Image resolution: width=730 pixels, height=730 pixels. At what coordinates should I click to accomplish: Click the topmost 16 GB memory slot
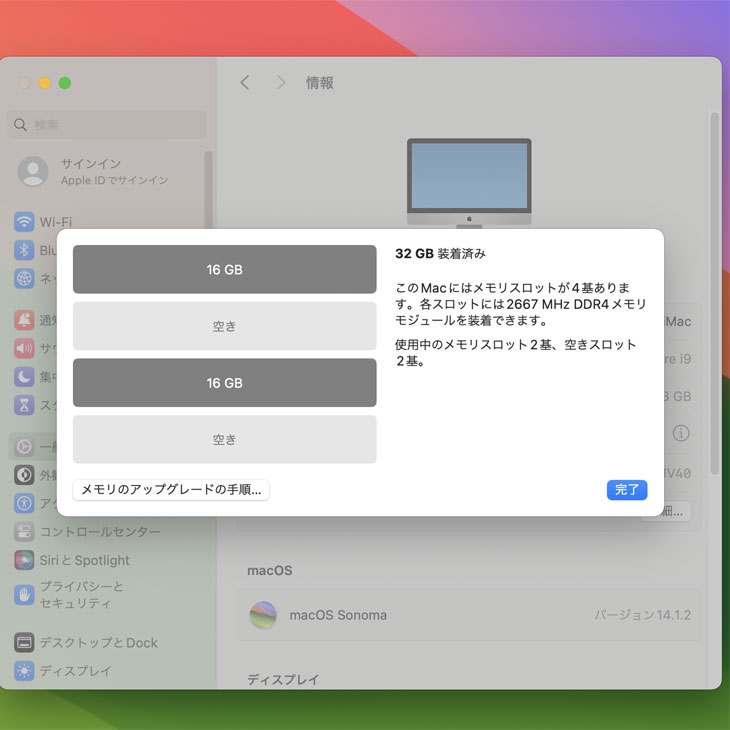coord(224,270)
